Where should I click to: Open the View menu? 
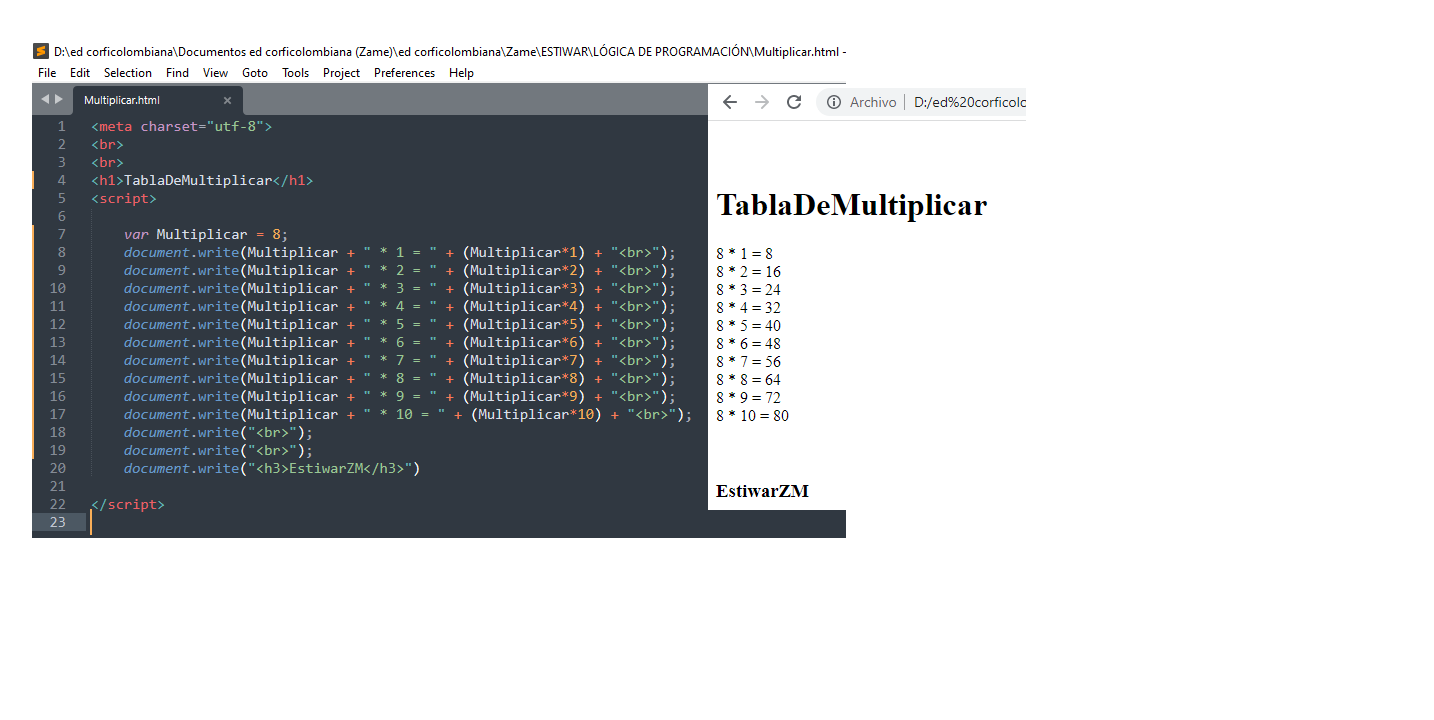(215, 73)
